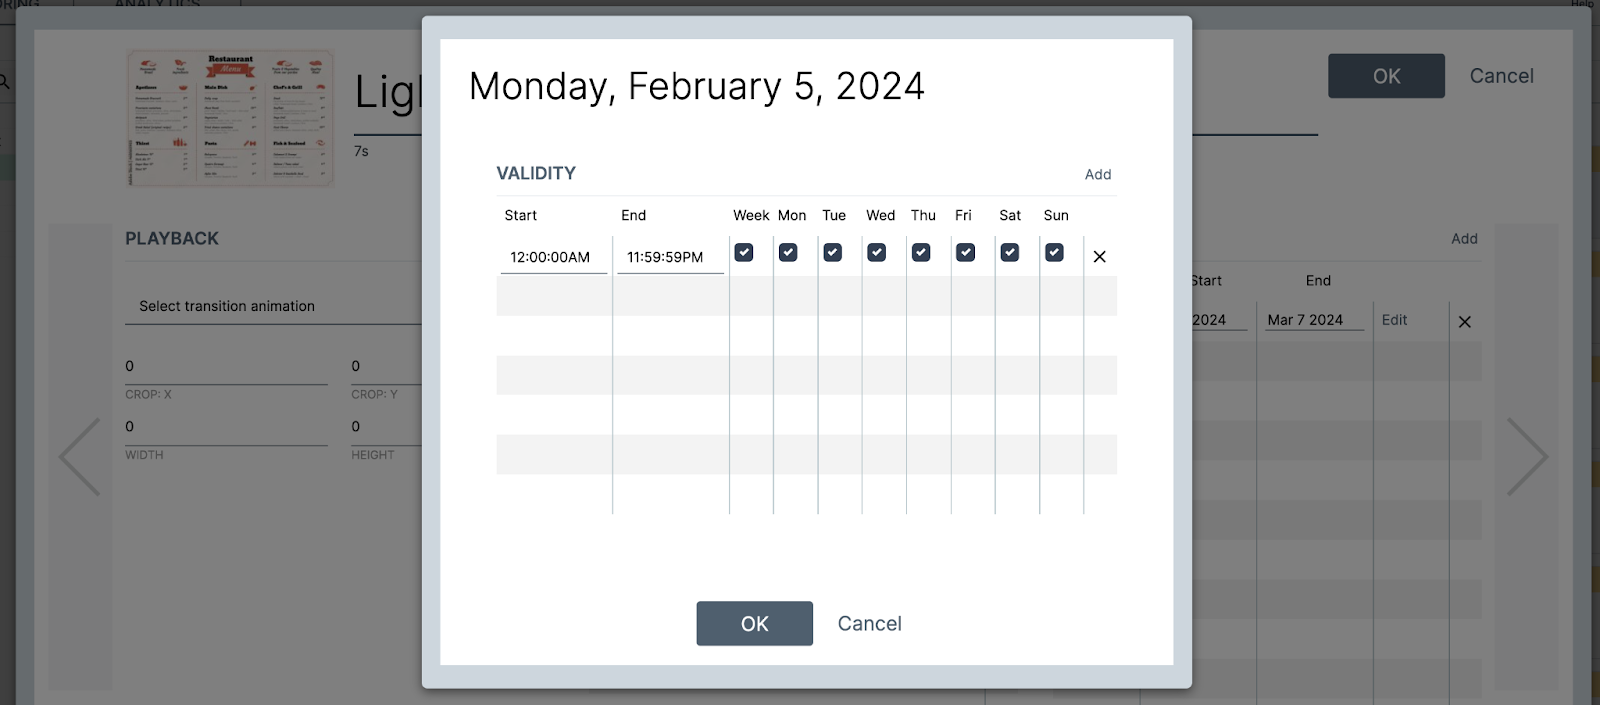This screenshot has width=1600, height=705.
Task: Open the transition animation dropdown
Action: [272, 307]
